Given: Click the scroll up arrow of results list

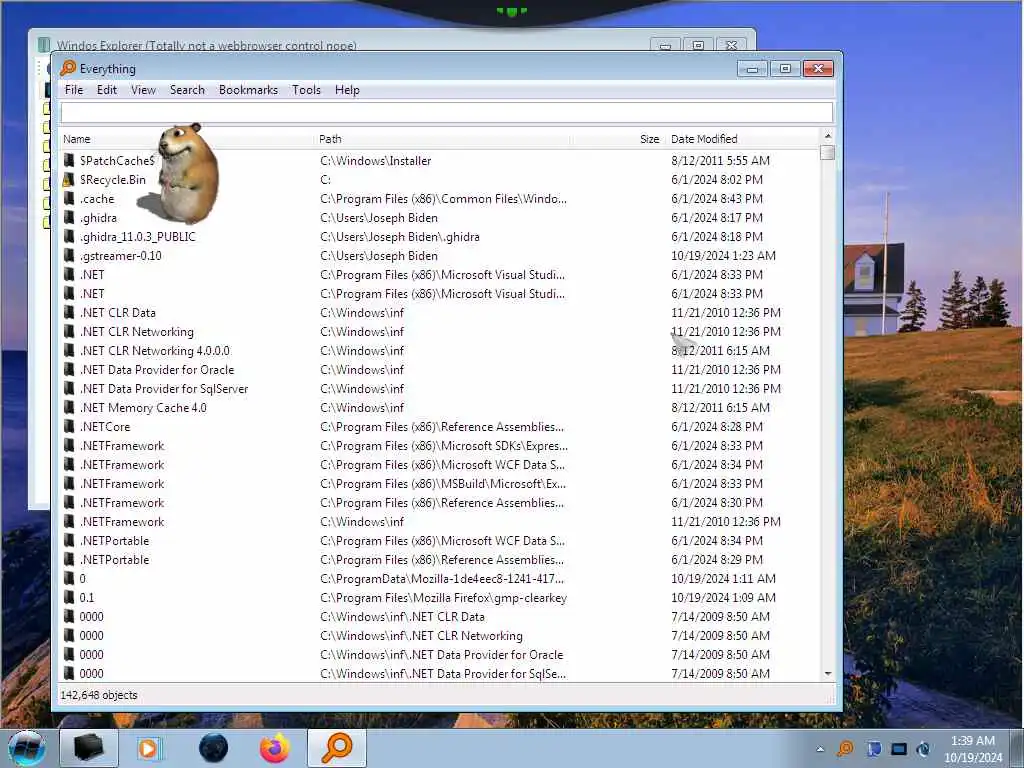Looking at the screenshot, I should click(827, 136).
